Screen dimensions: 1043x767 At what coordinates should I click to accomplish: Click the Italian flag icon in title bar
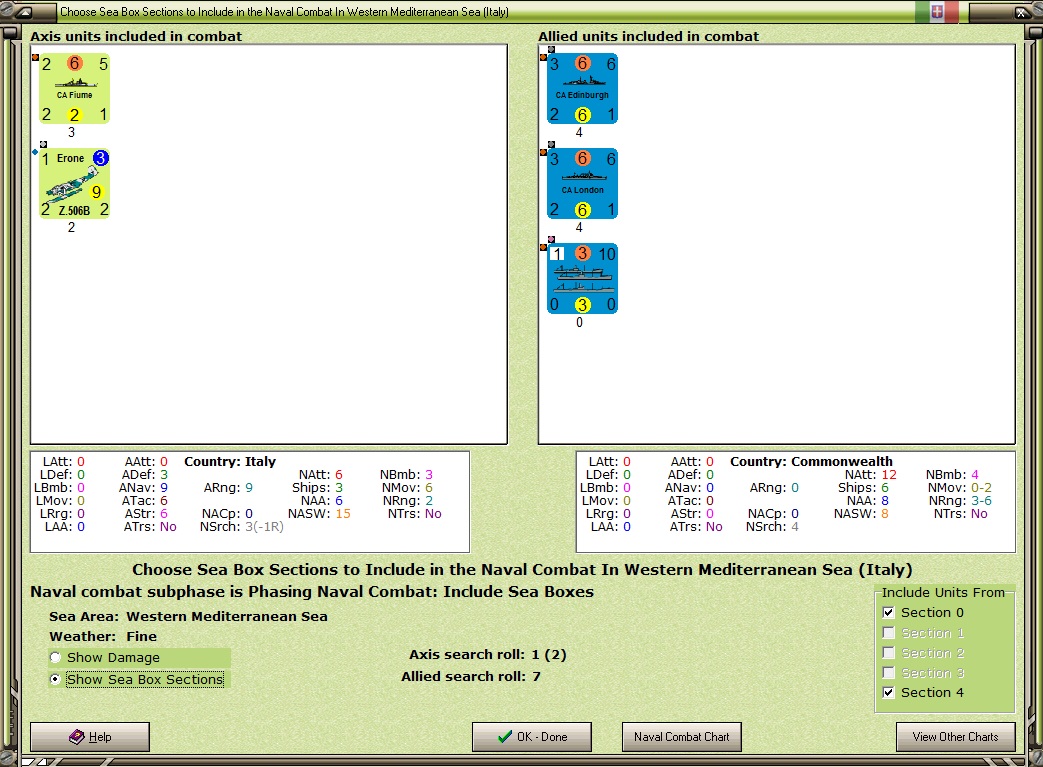tap(937, 11)
